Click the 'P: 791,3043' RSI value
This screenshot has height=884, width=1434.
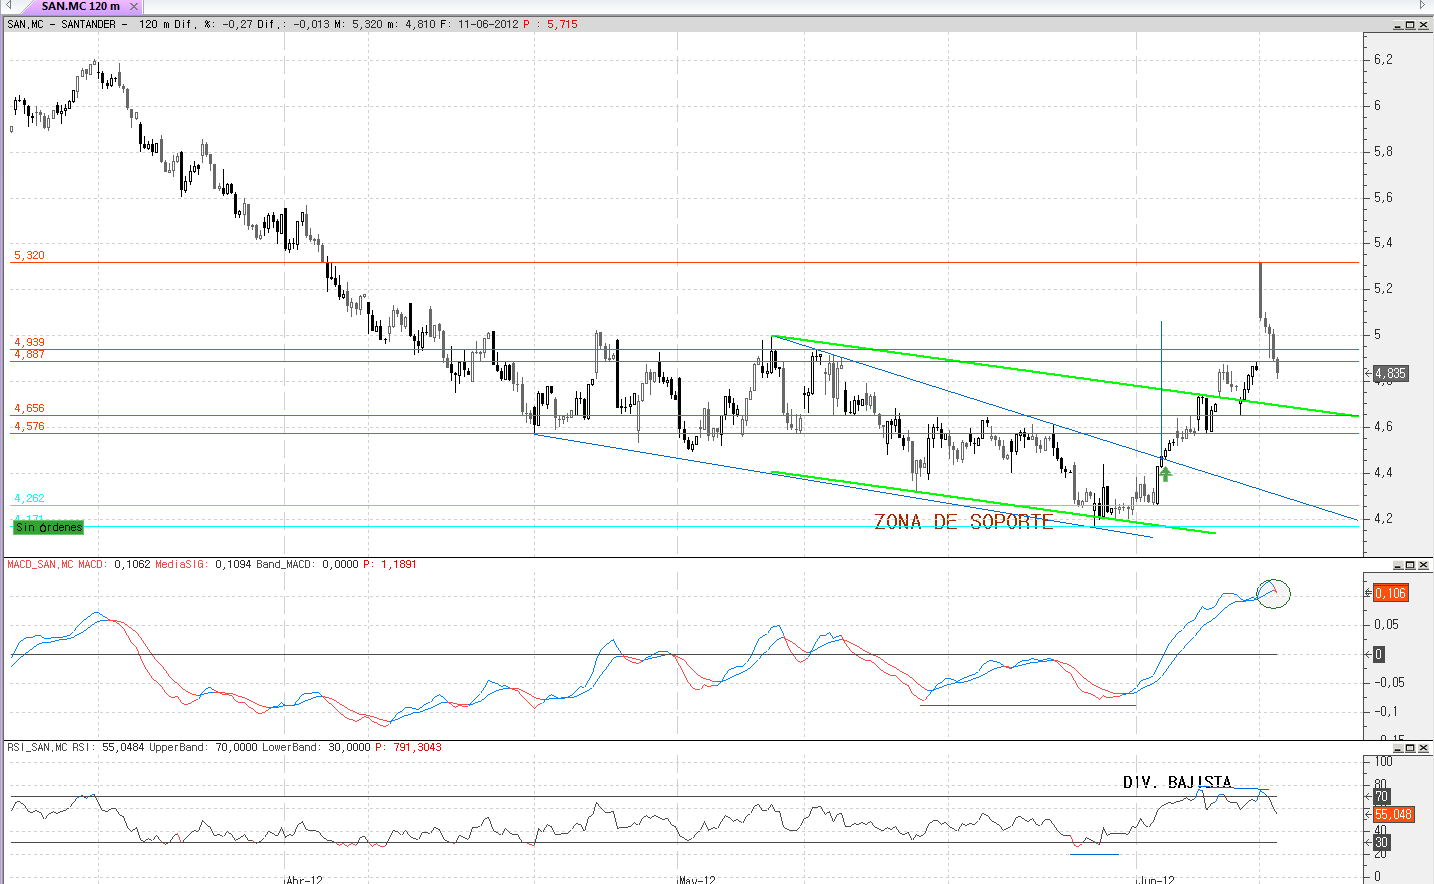pyautogui.click(x=408, y=747)
